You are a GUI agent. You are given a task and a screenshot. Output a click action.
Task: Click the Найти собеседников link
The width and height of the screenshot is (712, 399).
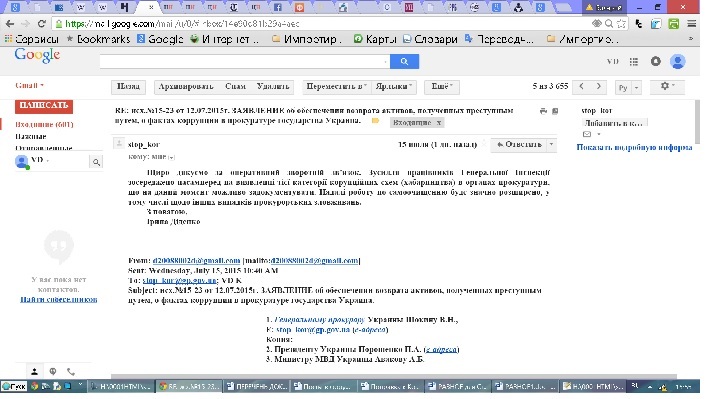point(59,299)
